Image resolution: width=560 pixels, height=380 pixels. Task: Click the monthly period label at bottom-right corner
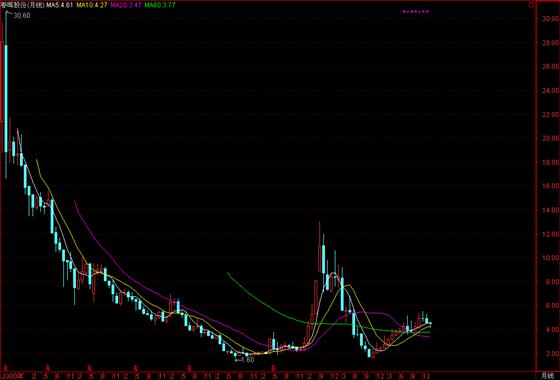(x=547, y=375)
